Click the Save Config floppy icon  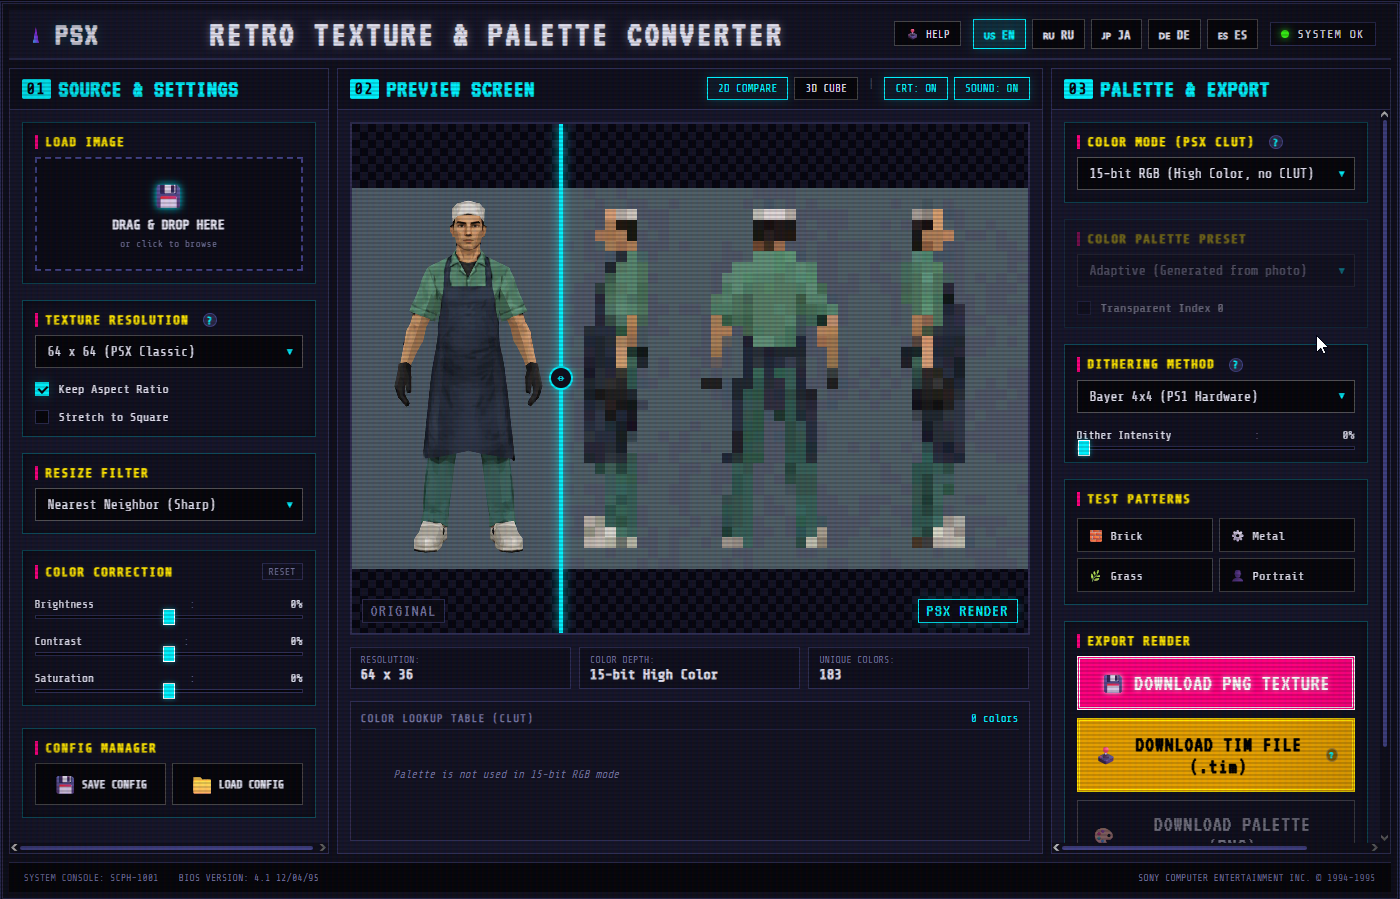tap(65, 785)
